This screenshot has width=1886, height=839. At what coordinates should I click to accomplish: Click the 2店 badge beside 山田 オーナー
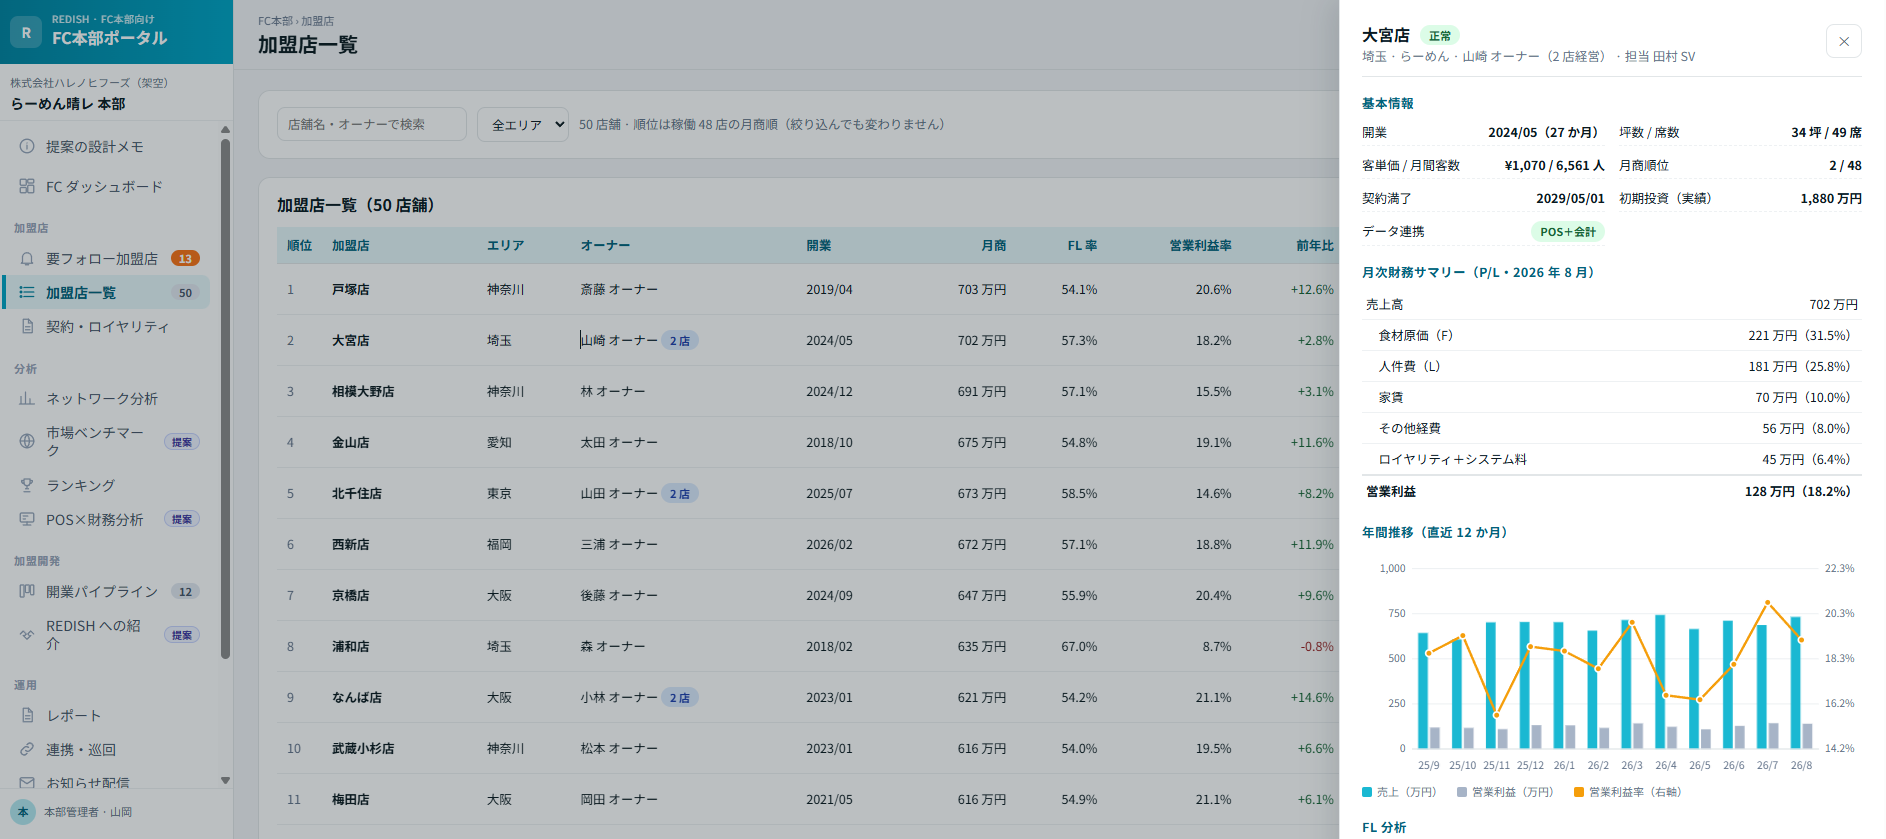pos(680,493)
